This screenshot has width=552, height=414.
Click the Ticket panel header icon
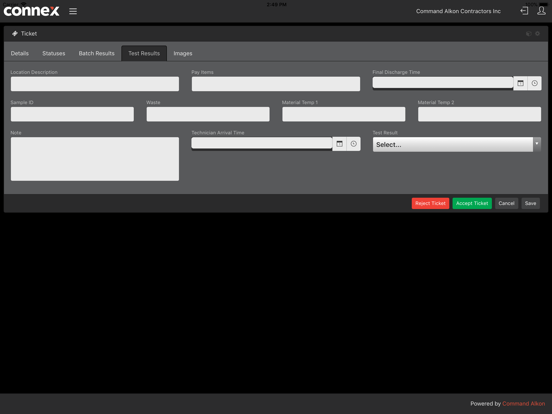[15, 33]
